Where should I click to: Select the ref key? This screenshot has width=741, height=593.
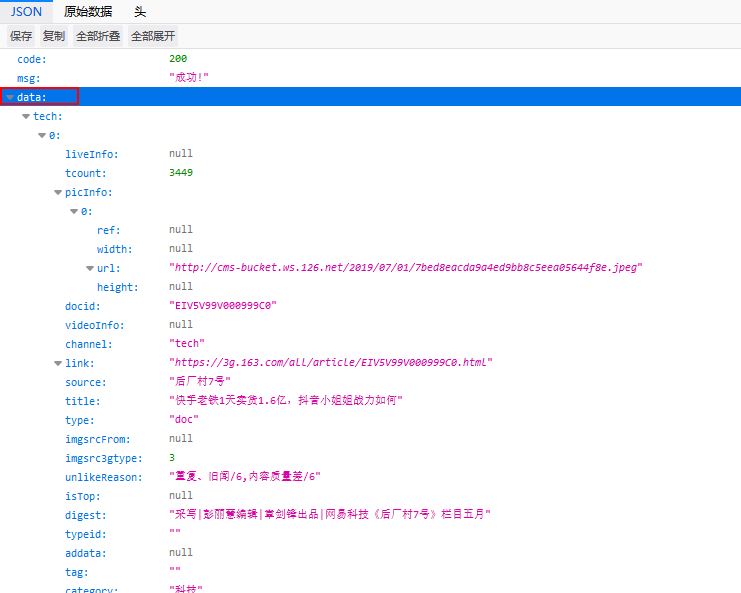[109, 230]
